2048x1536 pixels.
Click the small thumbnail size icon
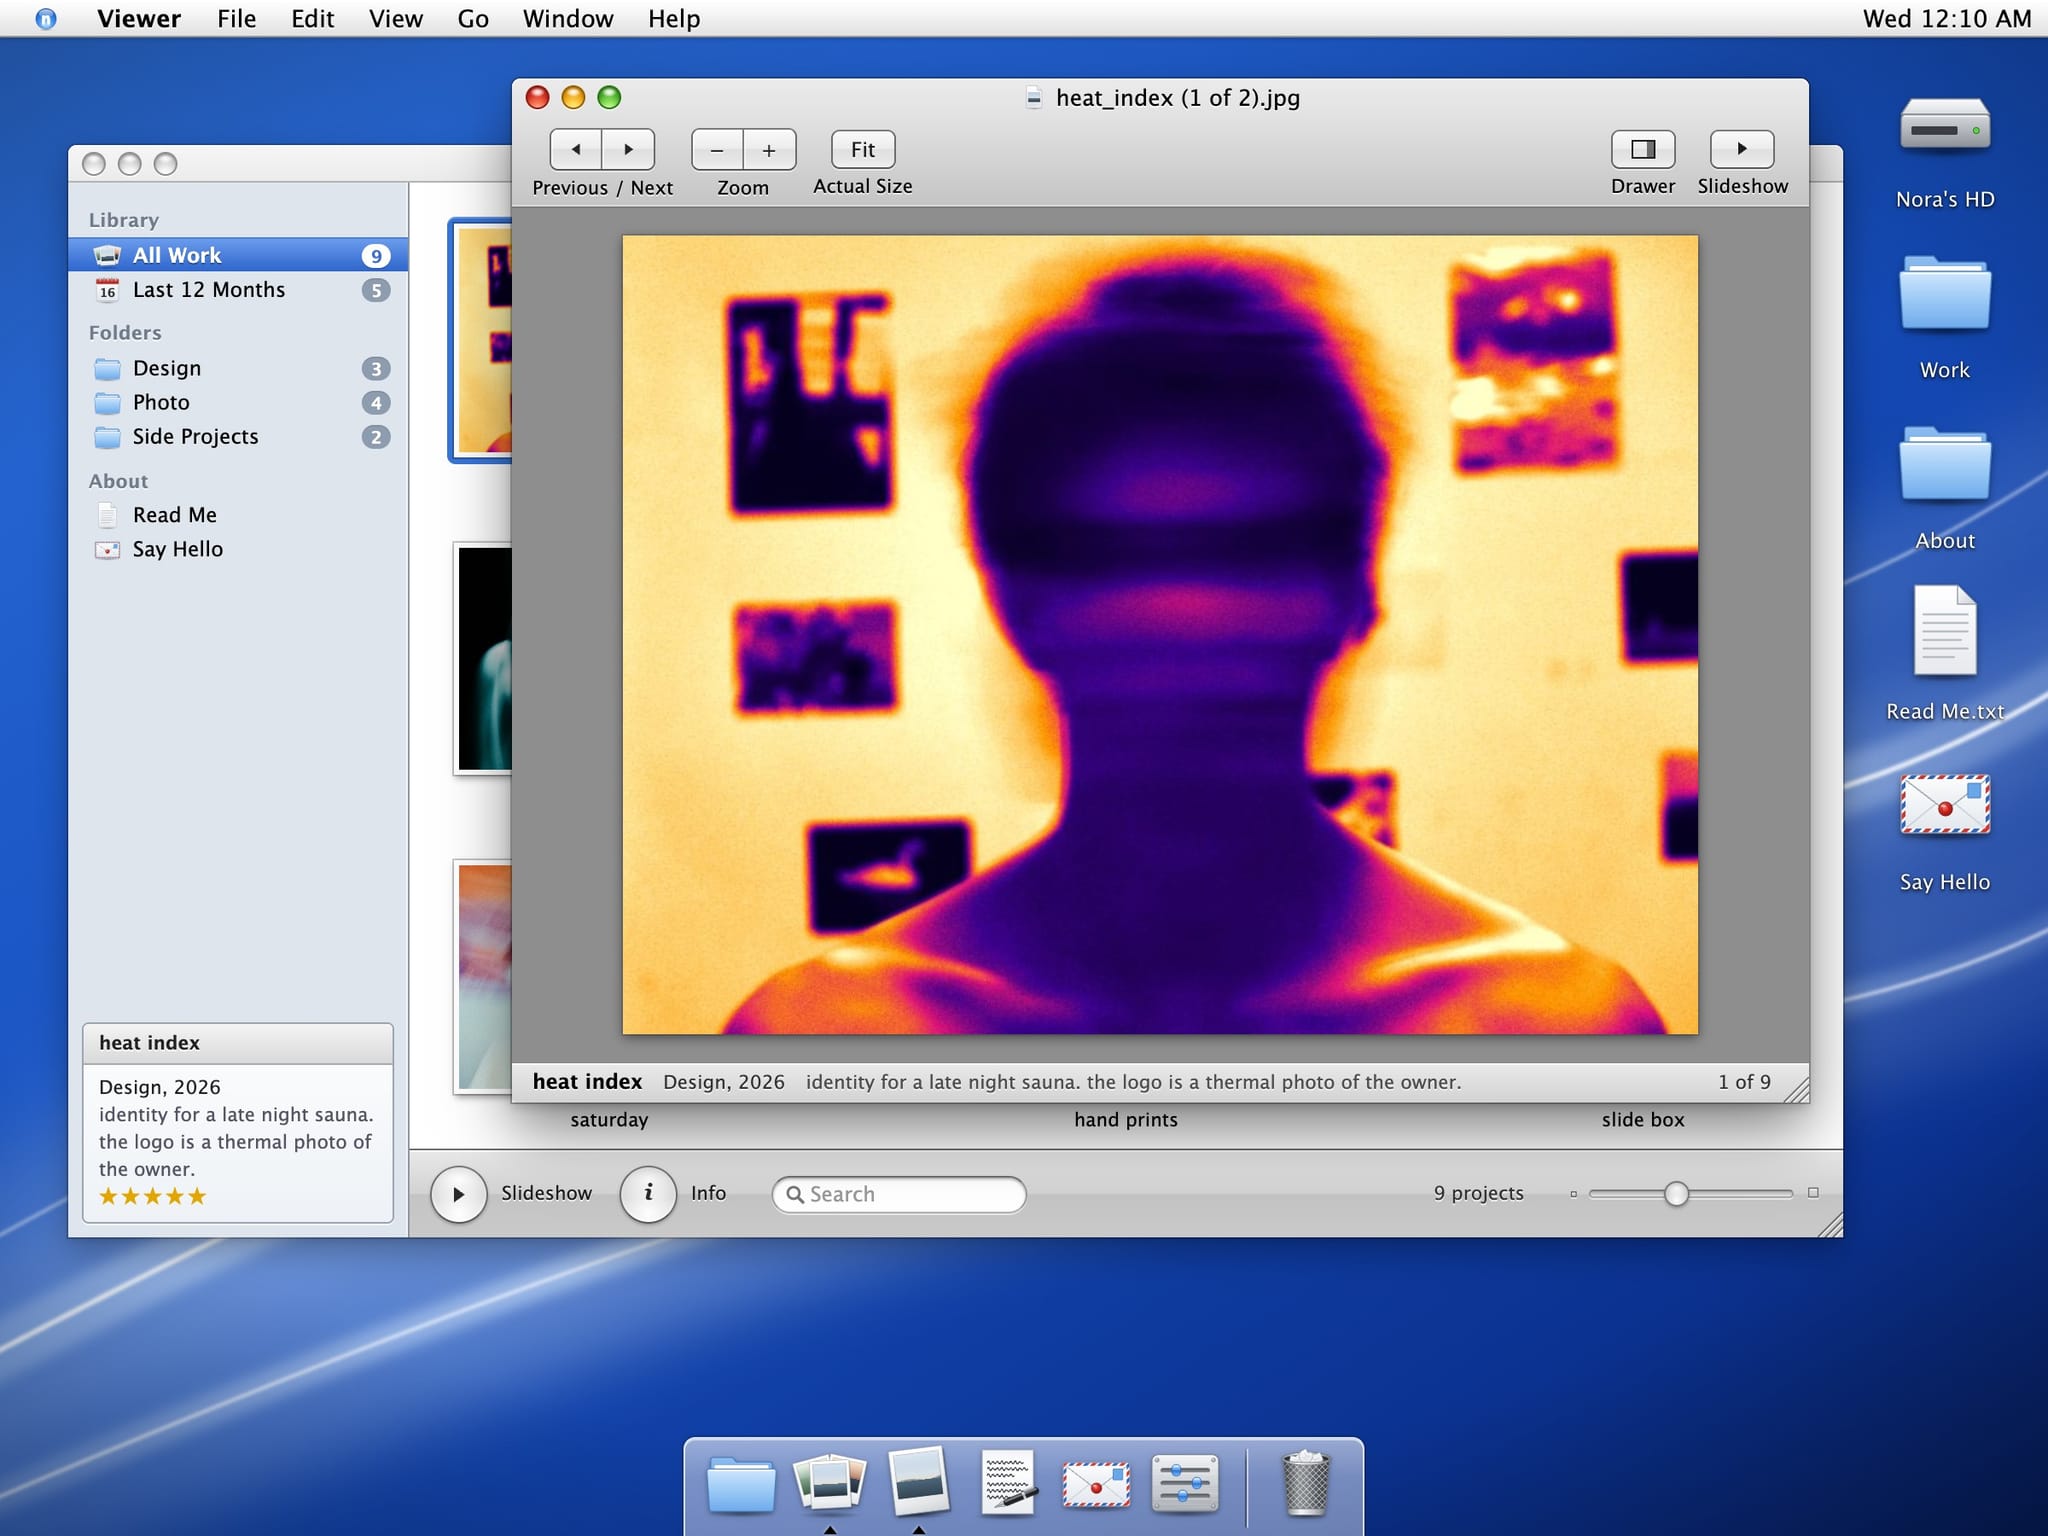click(1573, 1194)
